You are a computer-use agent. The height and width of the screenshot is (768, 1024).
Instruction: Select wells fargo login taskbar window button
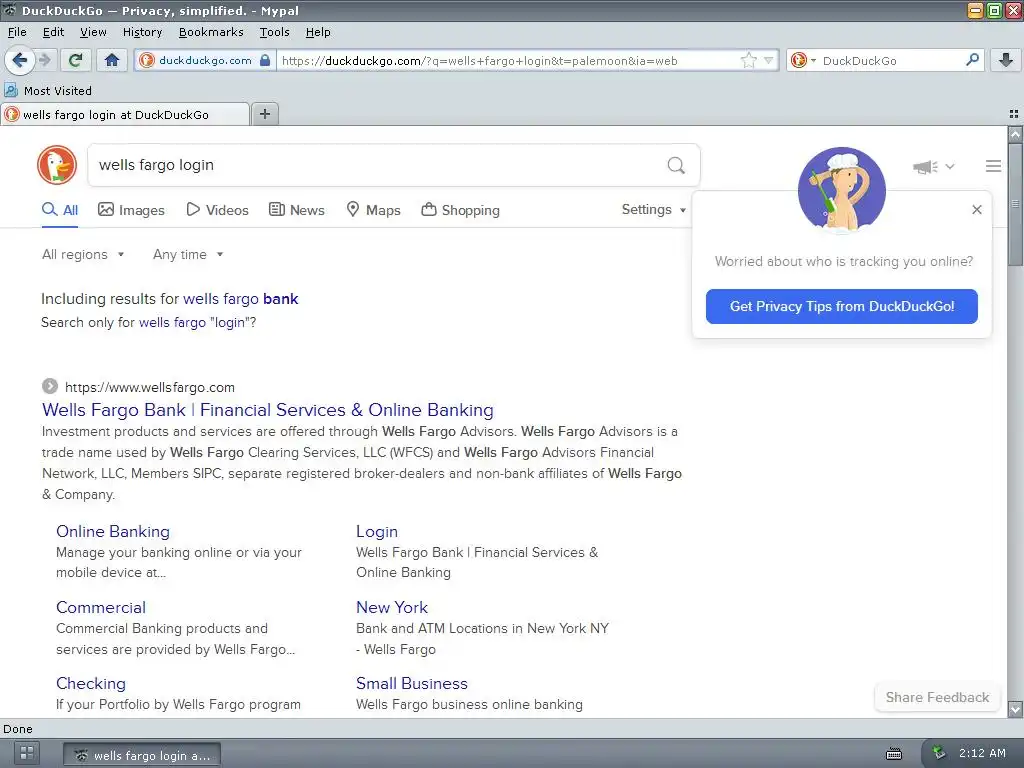tap(142, 755)
